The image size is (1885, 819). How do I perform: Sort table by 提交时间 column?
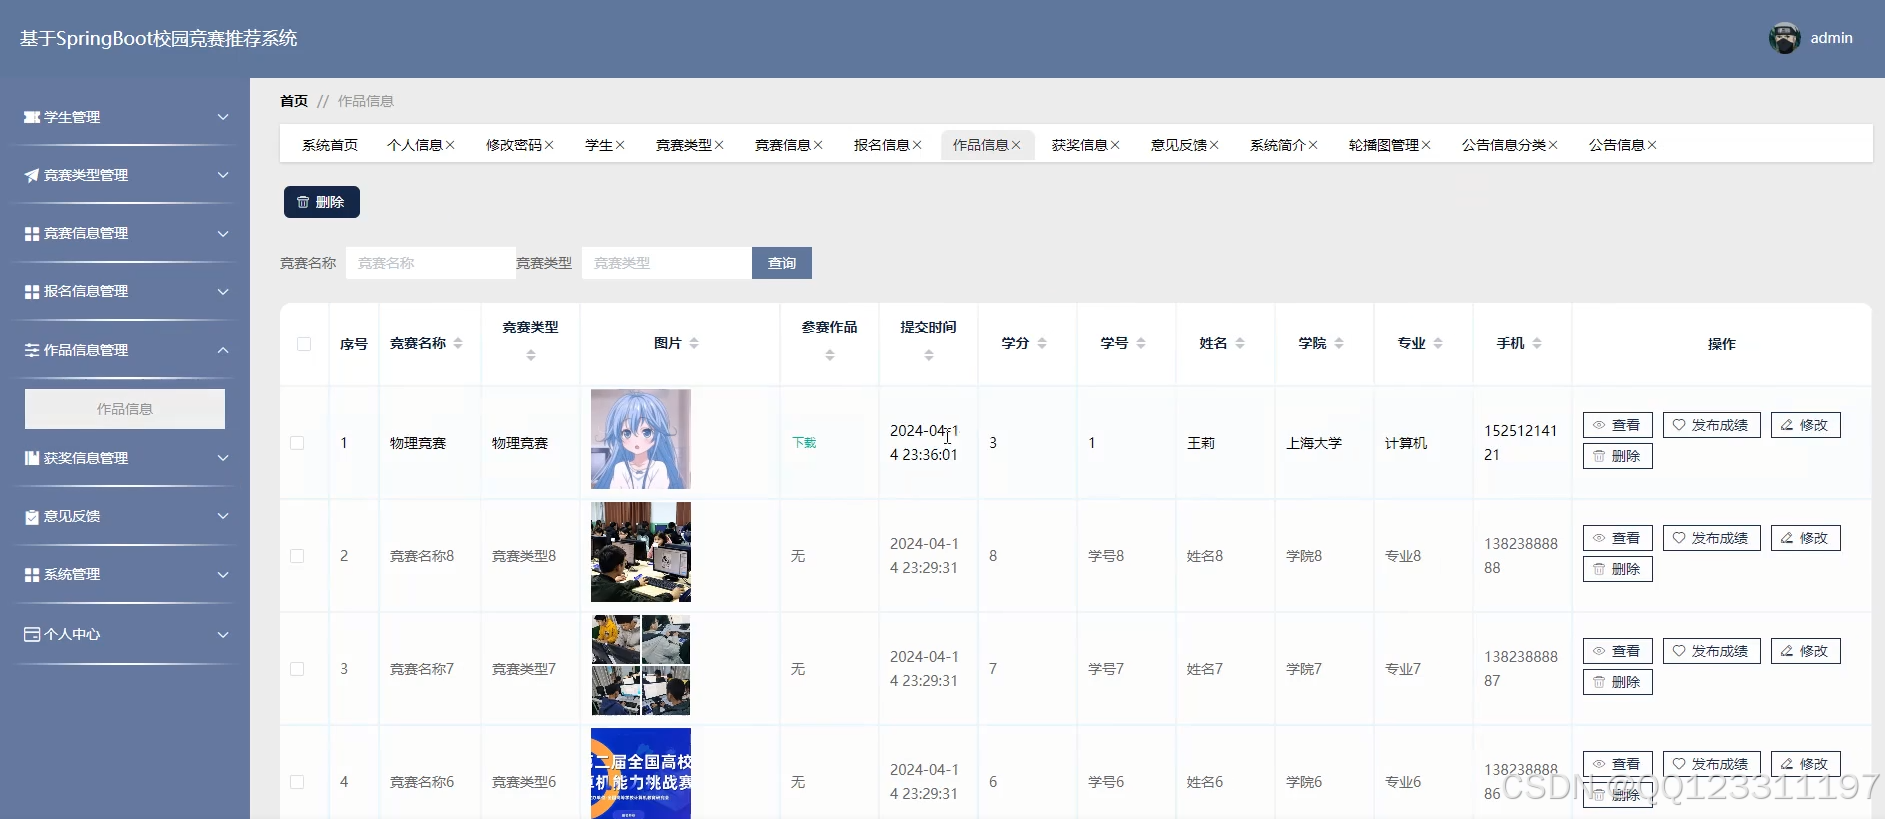[x=929, y=355]
